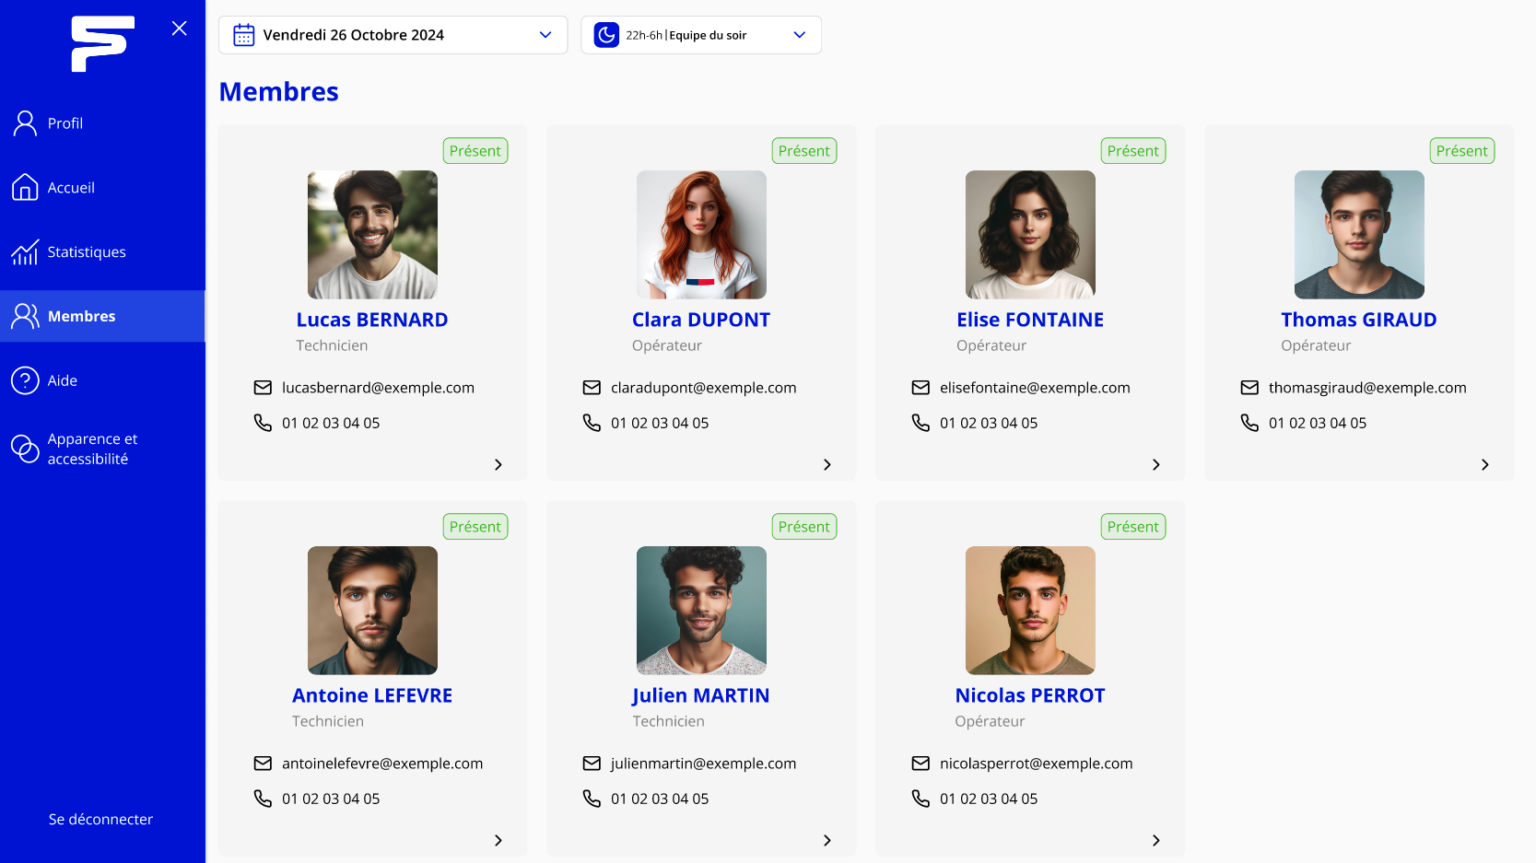
Task: Click the Présent badge on Antoine LEFEVRE's card
Action: (x=475, y=527)
